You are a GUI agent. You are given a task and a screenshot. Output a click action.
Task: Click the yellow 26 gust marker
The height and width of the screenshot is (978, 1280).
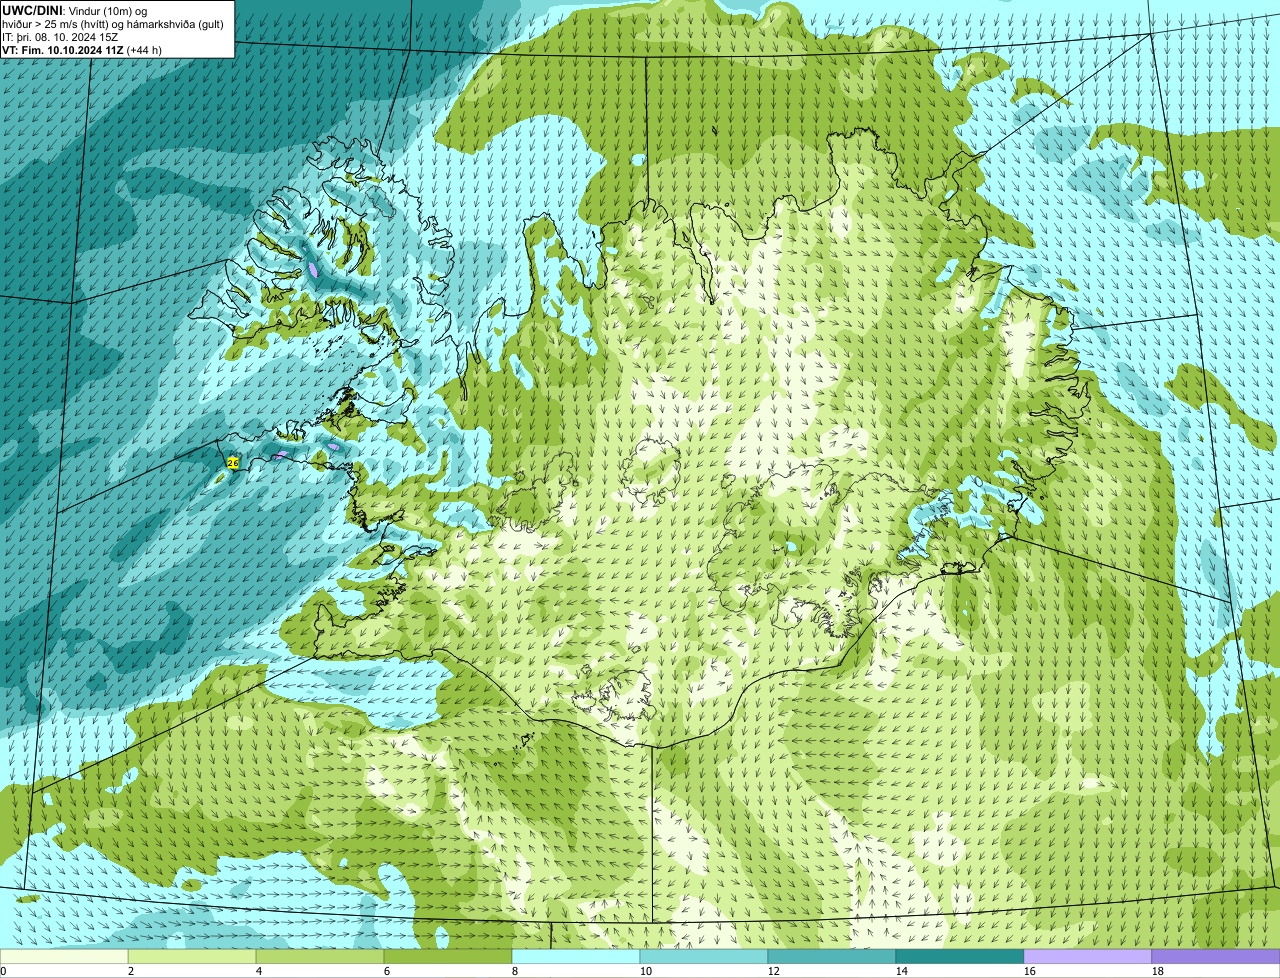[233, 463]
